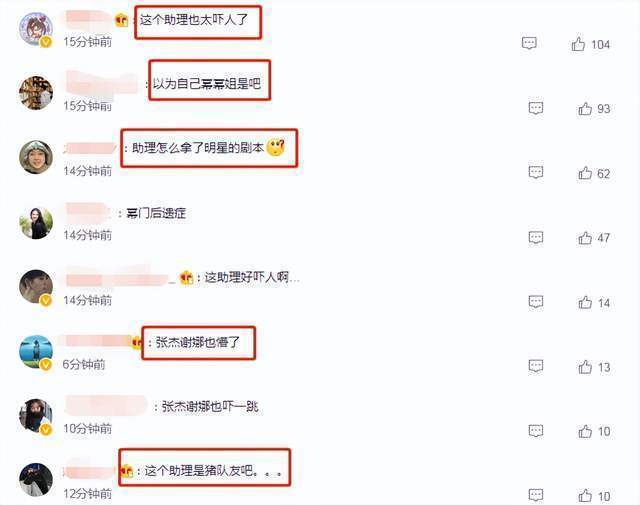Screen dimensions: 640x505
Task: Like the comment with 62 likes
Action: 585,173
